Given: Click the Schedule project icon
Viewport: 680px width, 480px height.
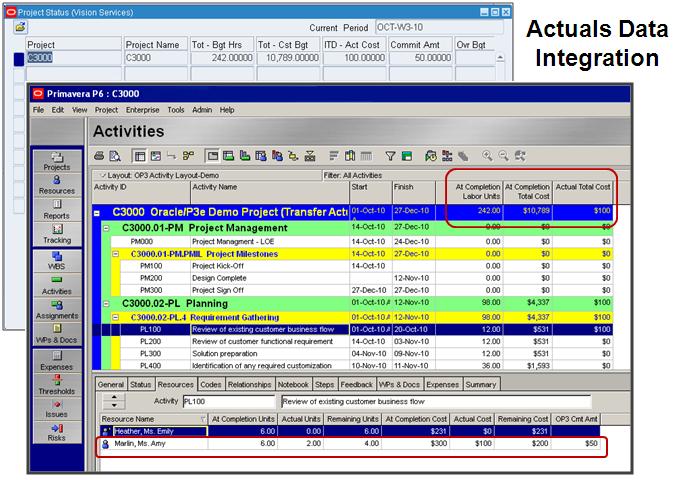Looking at the screenshot, I should pyautogui.click(x=431, y=156).
